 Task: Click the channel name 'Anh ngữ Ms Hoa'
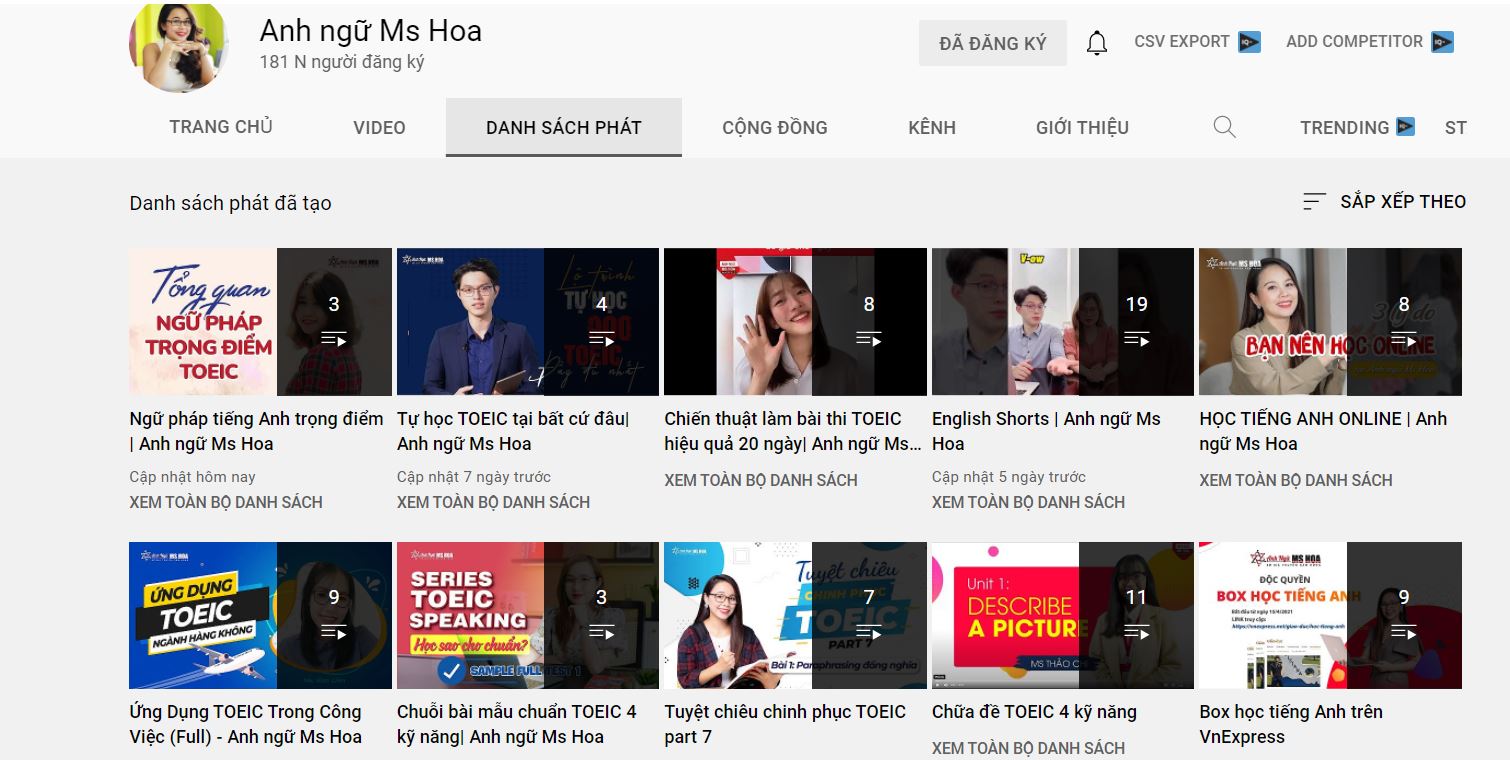pyautogui.click(x=370, y=31)
